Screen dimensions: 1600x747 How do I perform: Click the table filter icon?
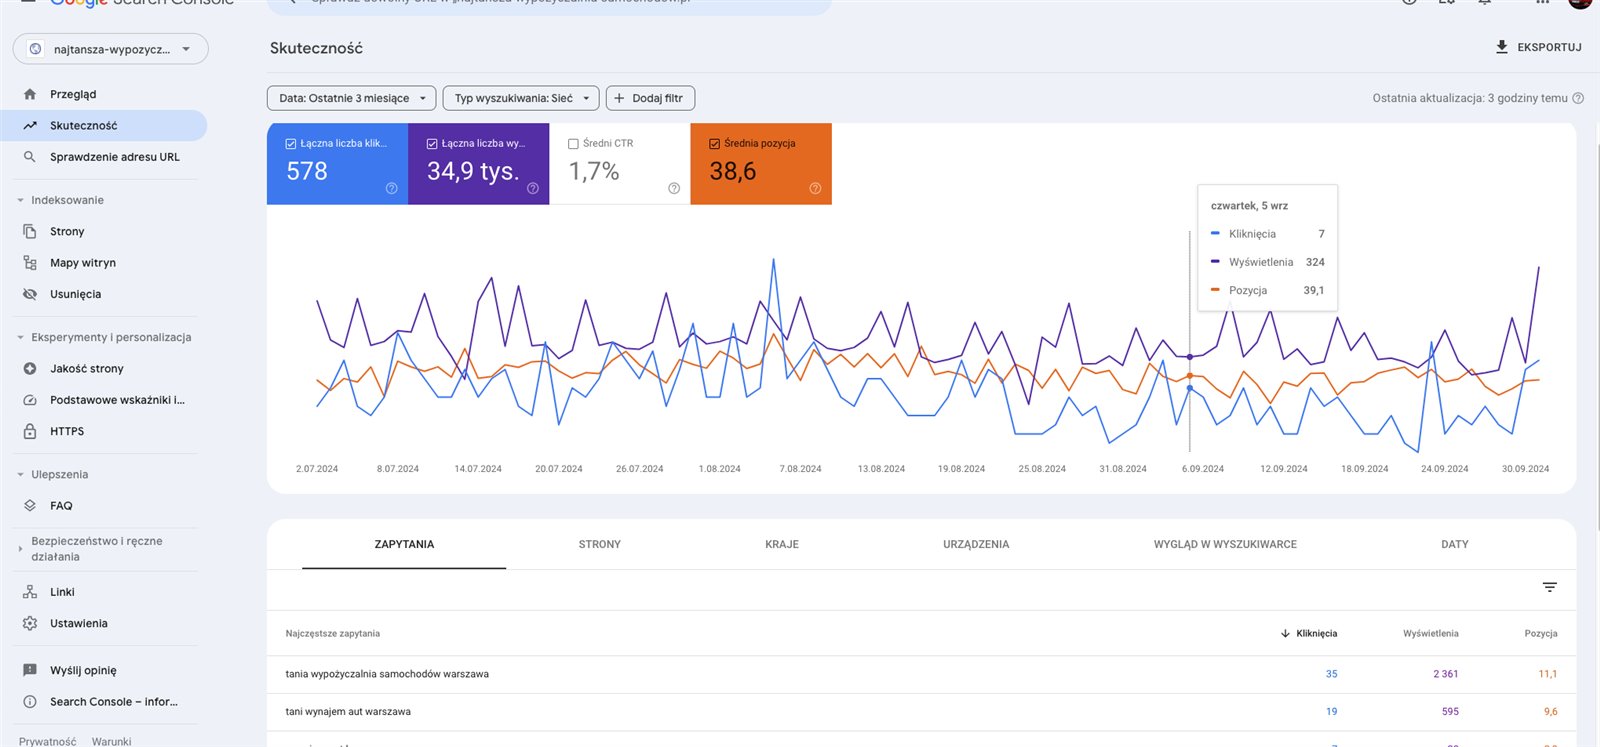click(x=1549, y=588)
